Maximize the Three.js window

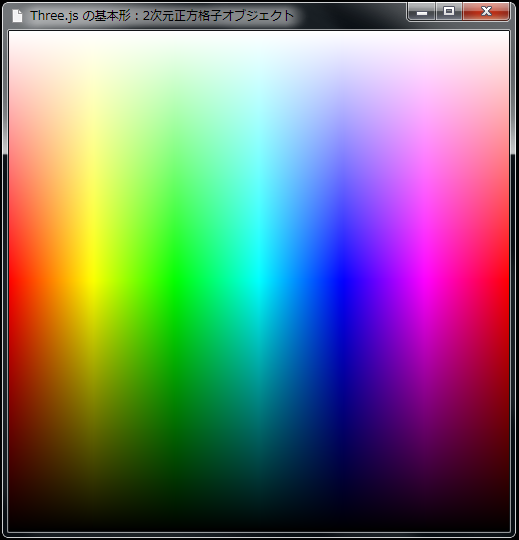tap(449, 11)
